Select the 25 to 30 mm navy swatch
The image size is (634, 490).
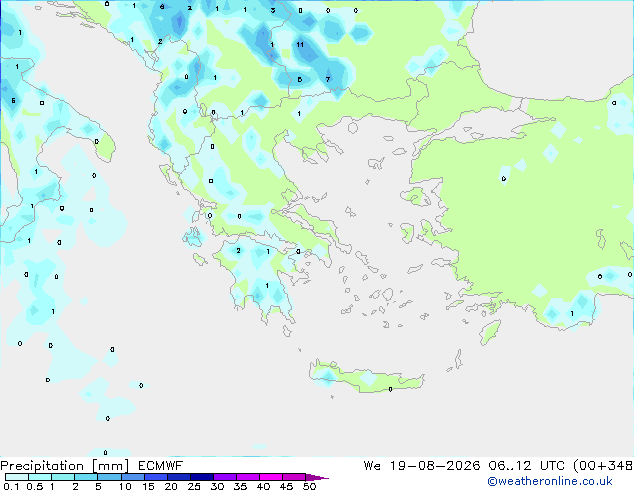pyautogui.click(x=202, y=477)
